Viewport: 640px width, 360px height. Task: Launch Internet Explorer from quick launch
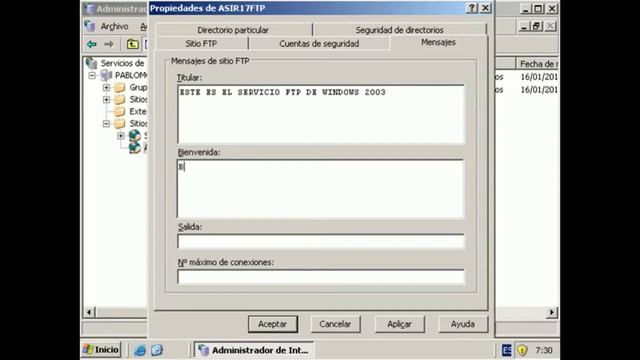[140, 350]
